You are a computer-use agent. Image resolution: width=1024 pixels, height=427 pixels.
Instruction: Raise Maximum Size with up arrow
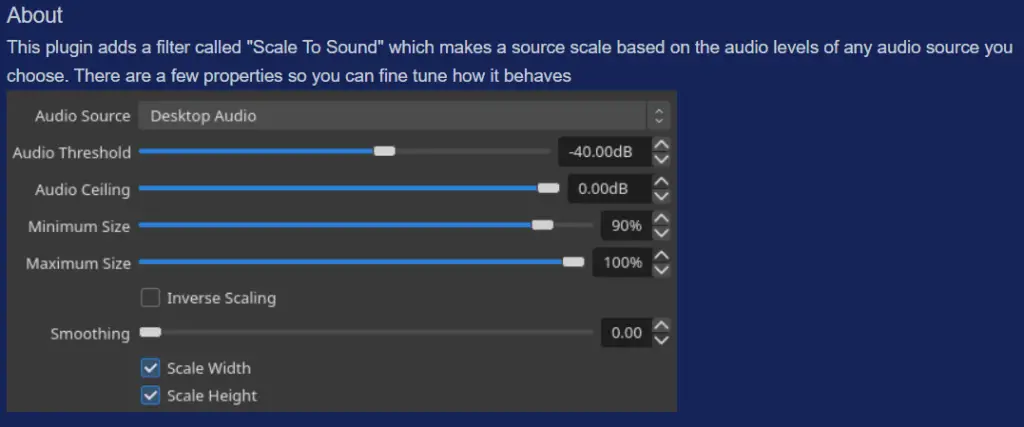(662, 255)
